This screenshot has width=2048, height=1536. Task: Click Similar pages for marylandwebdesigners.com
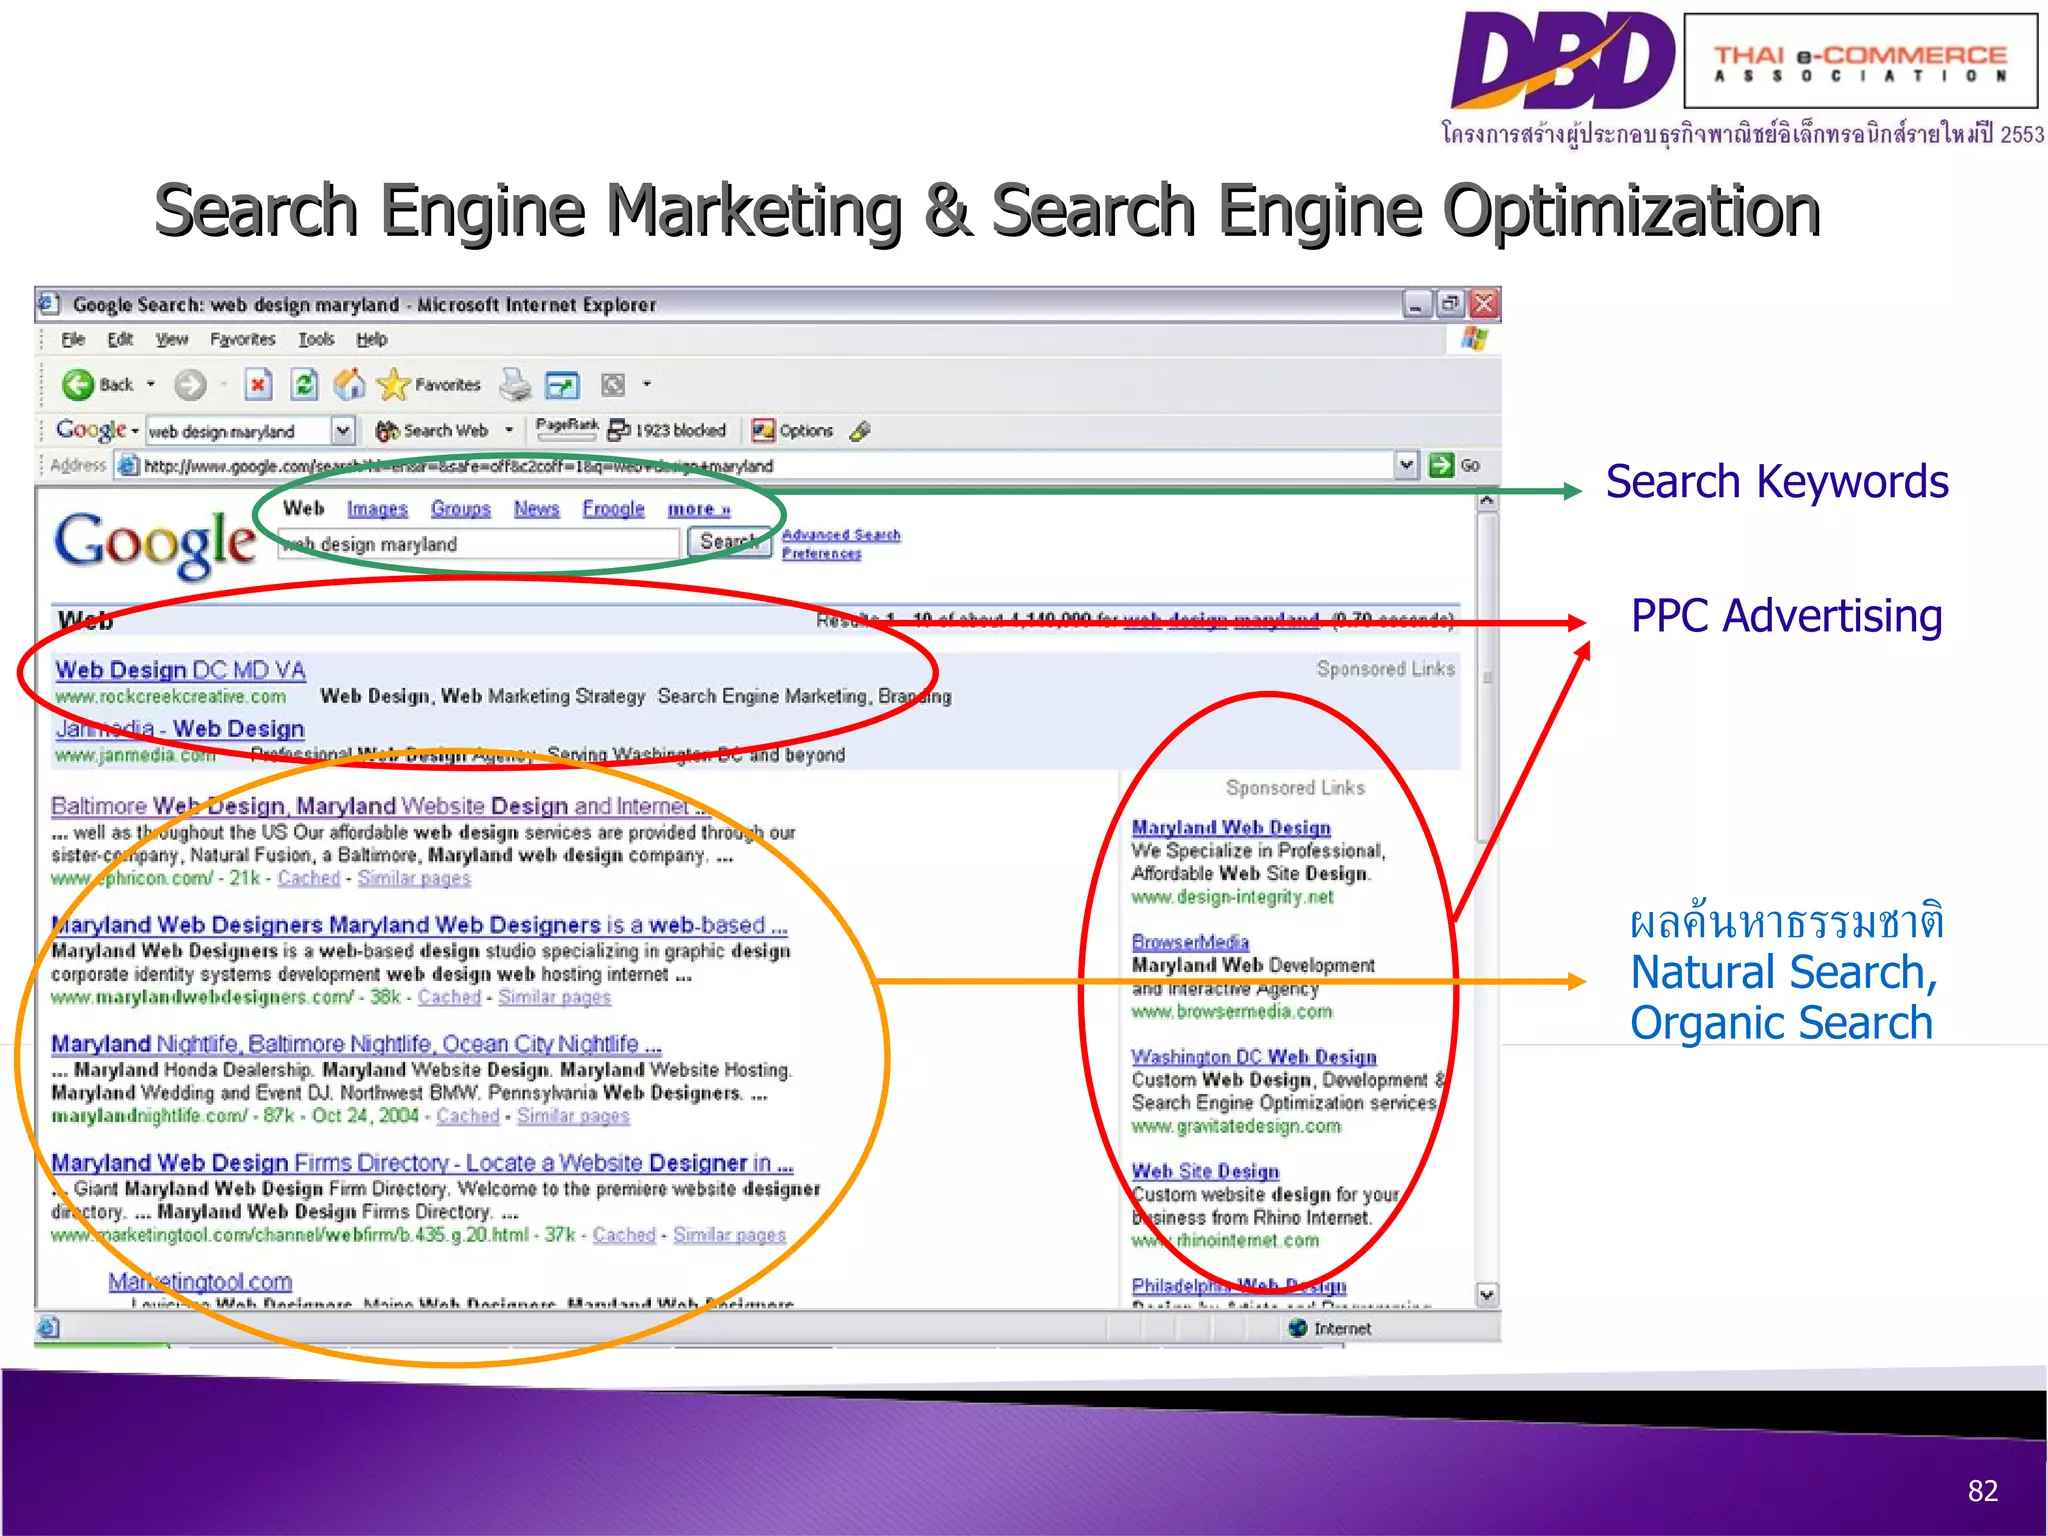click(554, 997)
